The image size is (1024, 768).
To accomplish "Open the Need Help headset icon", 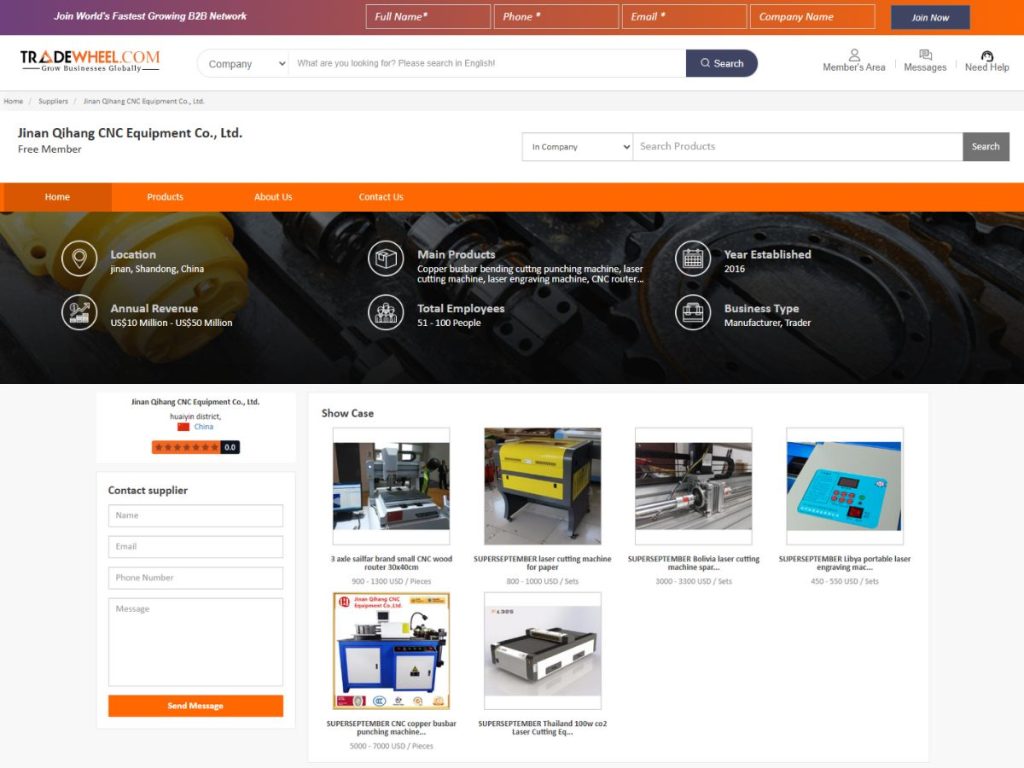I will (987, 56).
